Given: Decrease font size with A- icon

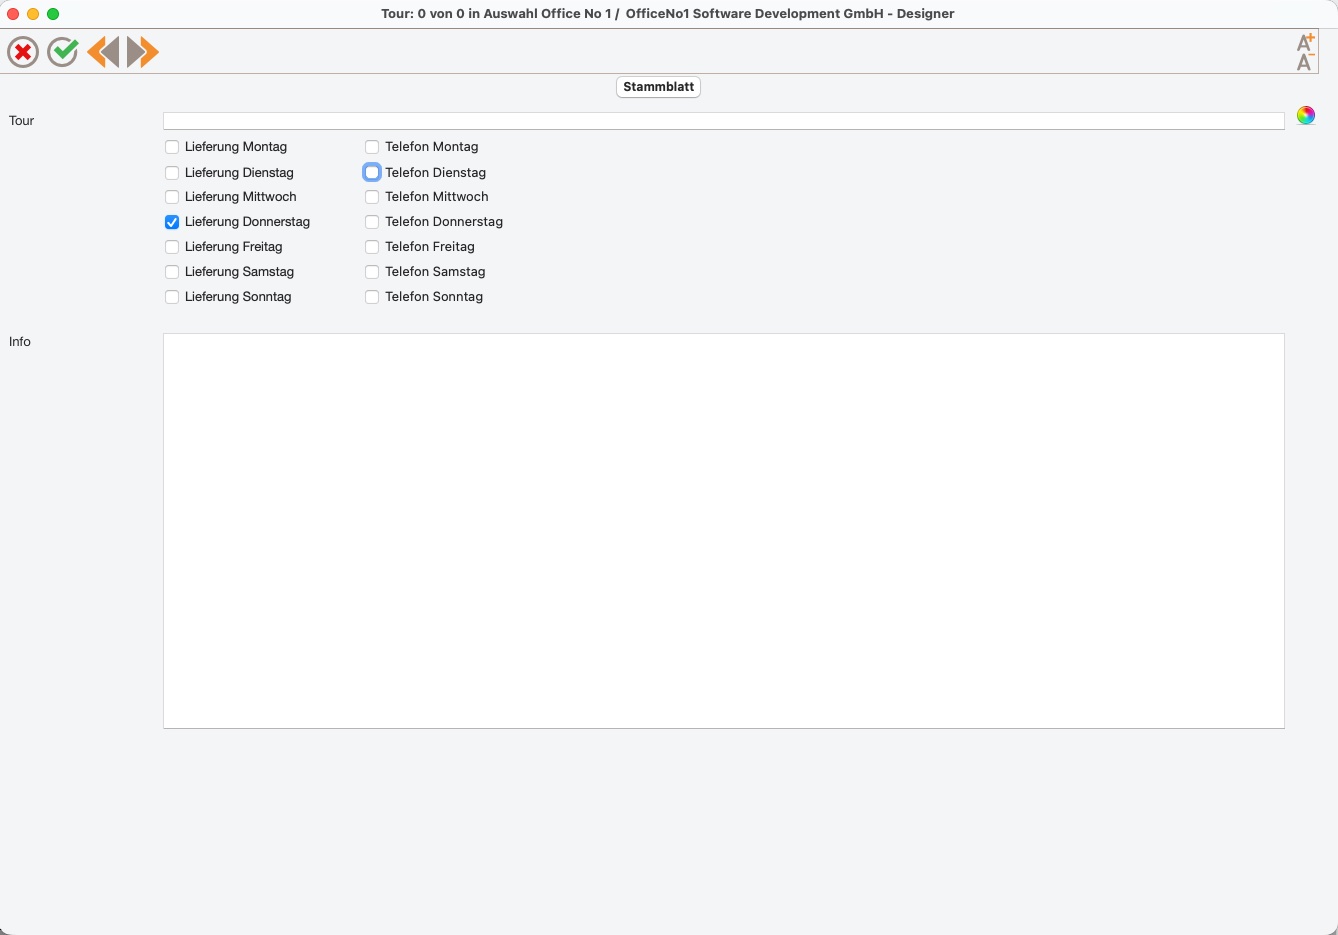Looking at the screenshot, I should point(1305,62).
